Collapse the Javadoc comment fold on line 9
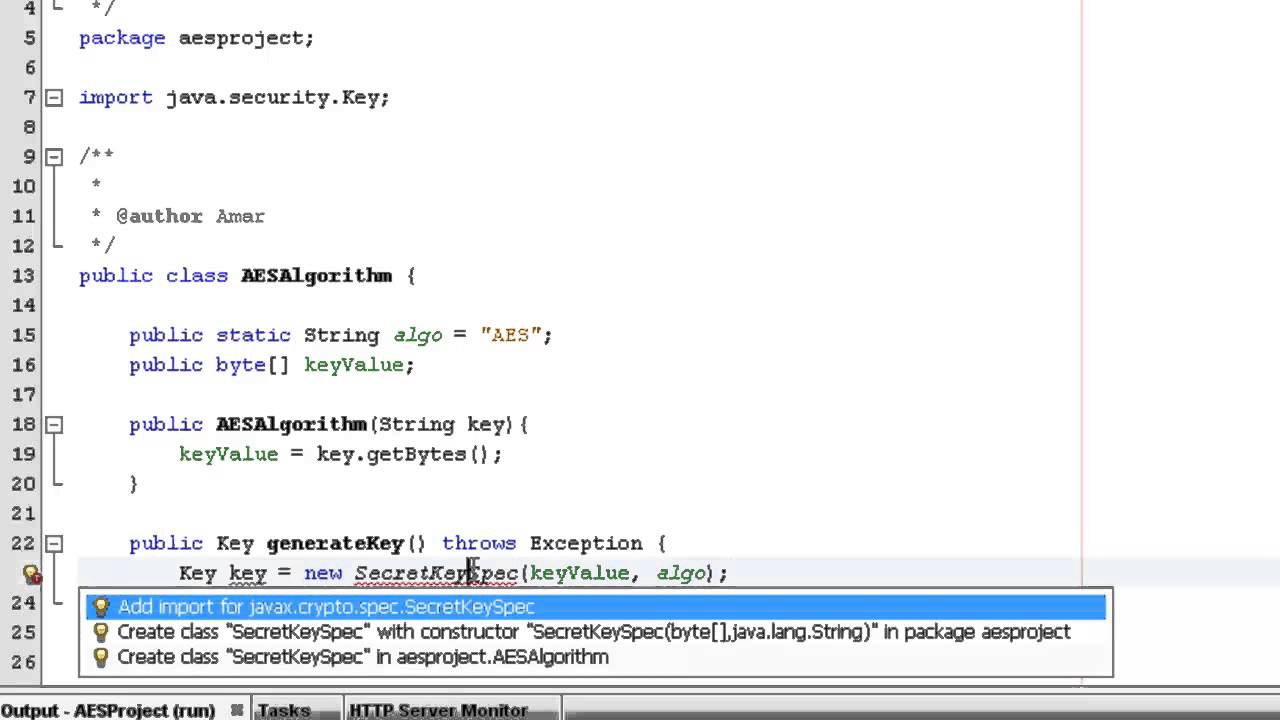Viewport: 1280px width, 720px height. 54,157
